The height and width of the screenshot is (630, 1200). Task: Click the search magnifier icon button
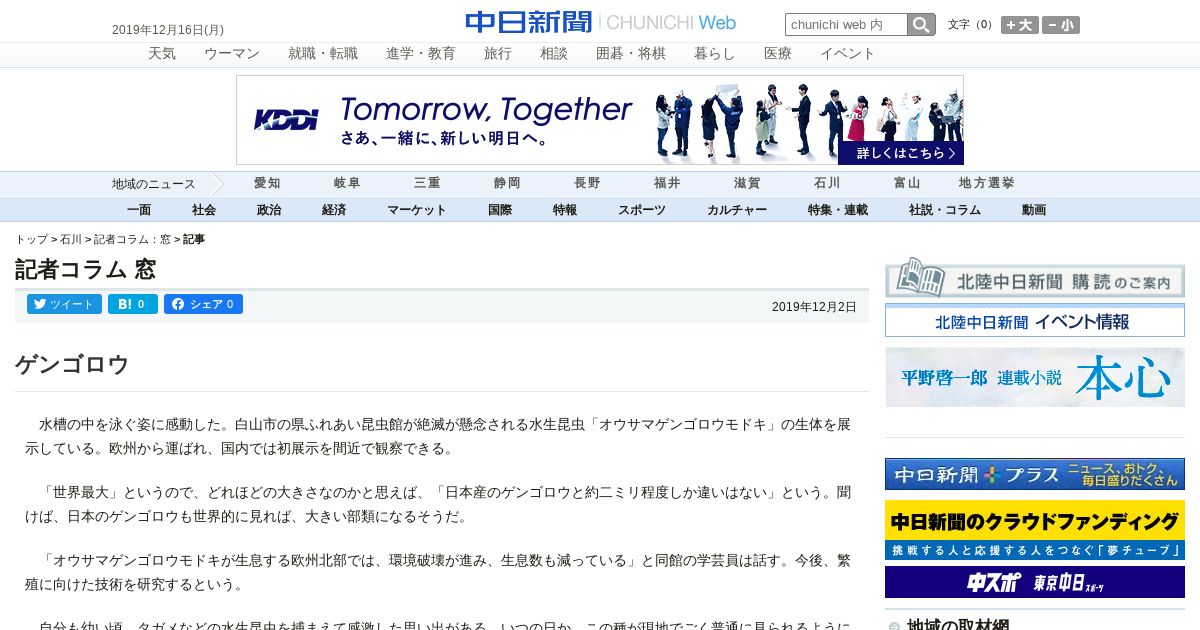(921, 25)
